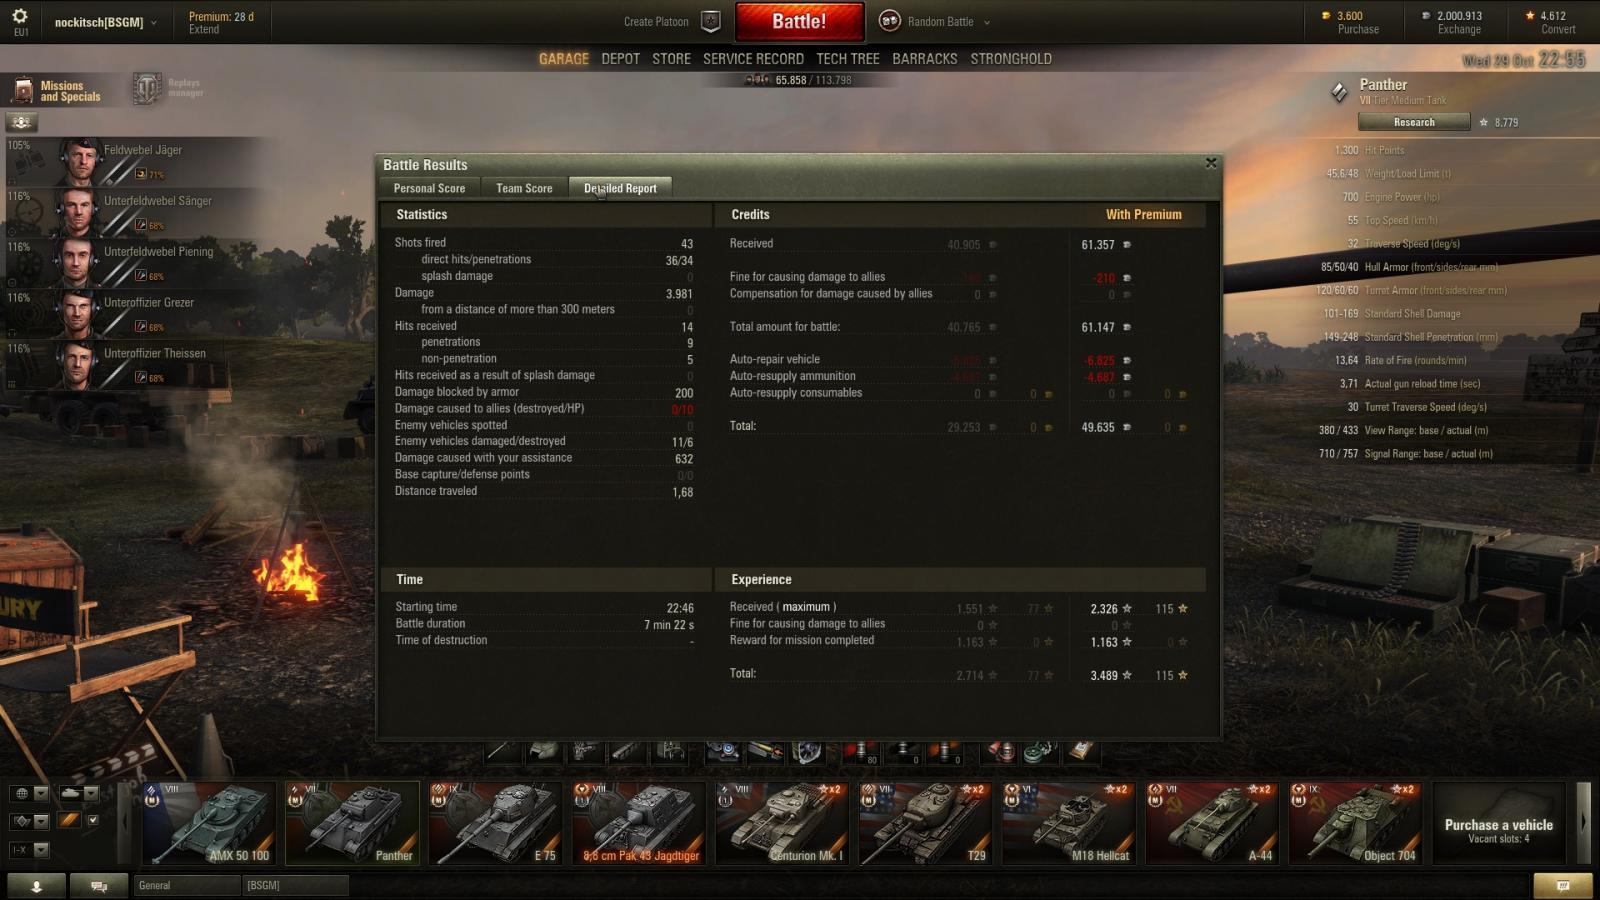This screenshot has width=1600, height=900.
Task: Expand the nation filter globe dropdown
Action: point(29,794)
